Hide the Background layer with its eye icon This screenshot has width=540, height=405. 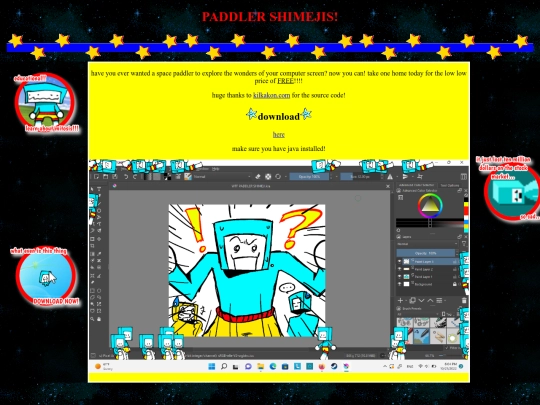399,284
